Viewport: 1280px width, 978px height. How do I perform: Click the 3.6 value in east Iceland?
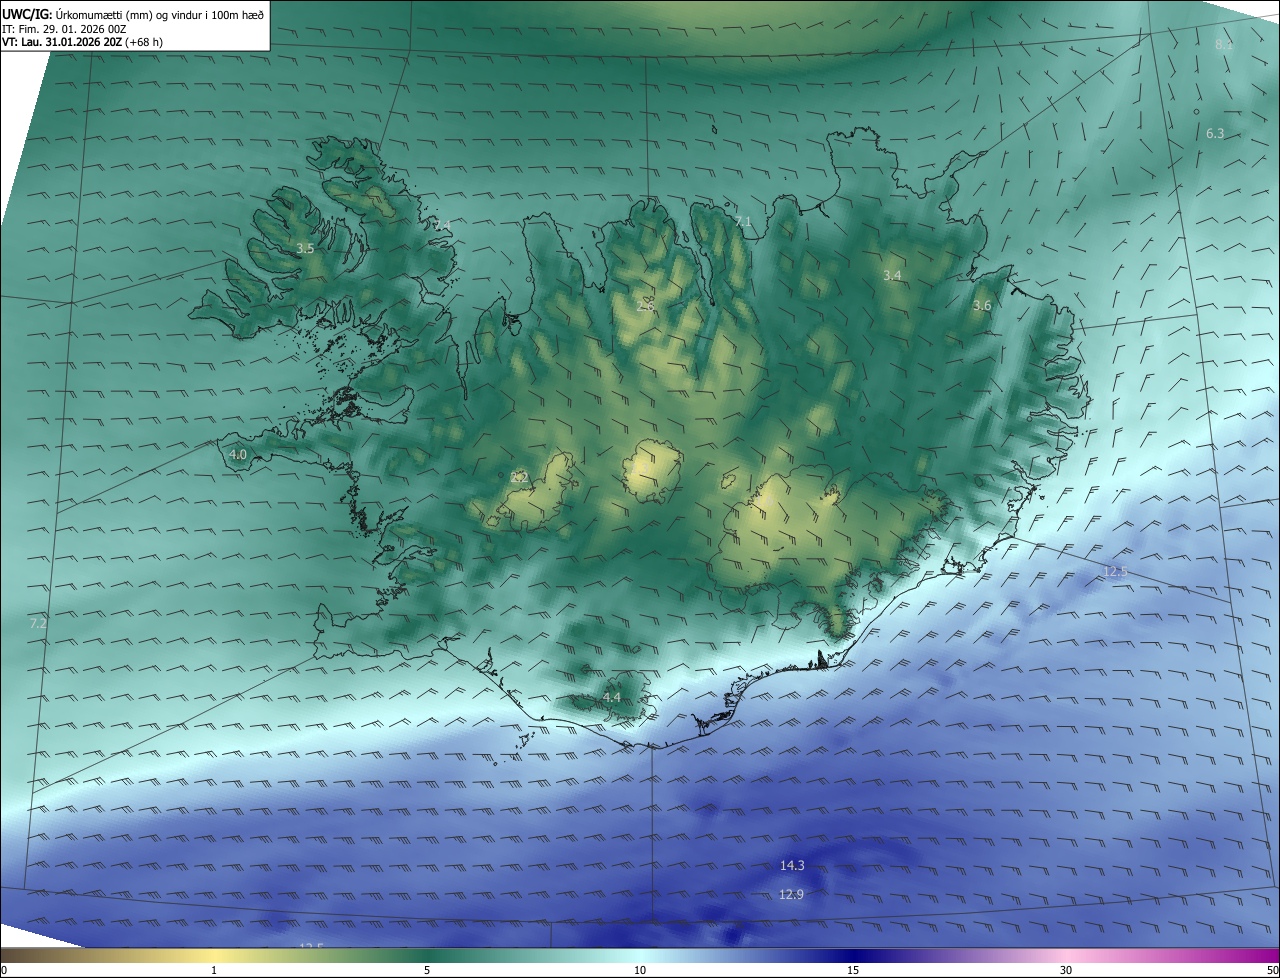(x=982, y=306)
